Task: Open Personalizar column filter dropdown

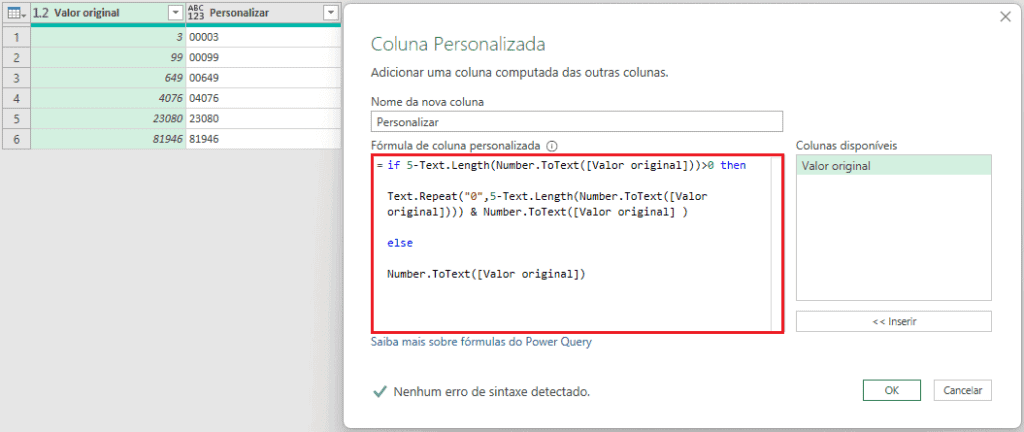Action: 331,13
